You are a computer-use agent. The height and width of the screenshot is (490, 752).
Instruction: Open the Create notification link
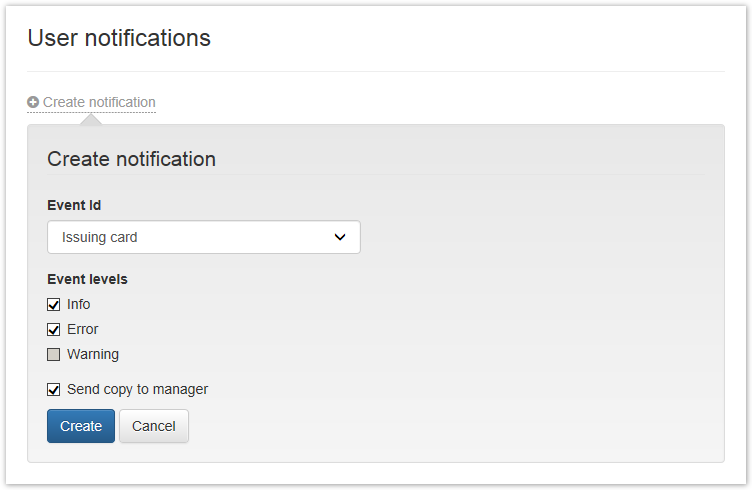coord(98,102)
